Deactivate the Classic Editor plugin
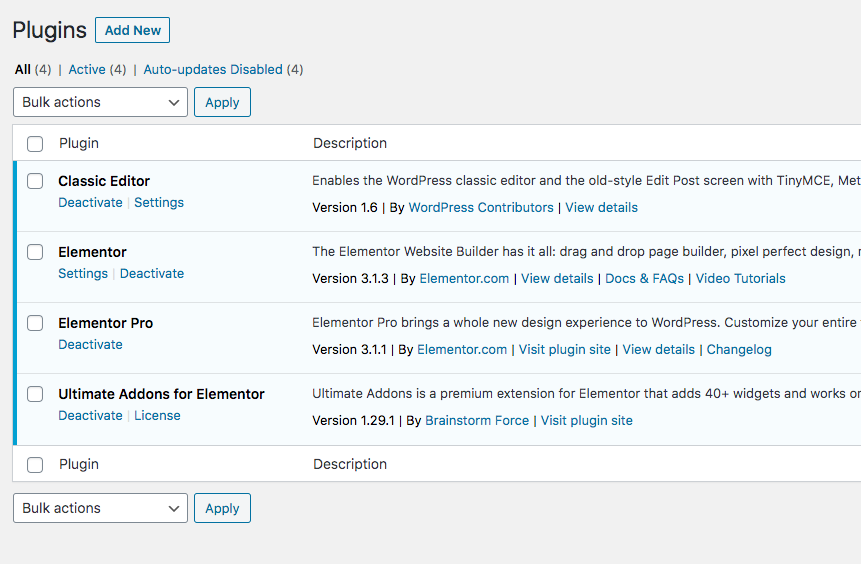 [91, 203]
